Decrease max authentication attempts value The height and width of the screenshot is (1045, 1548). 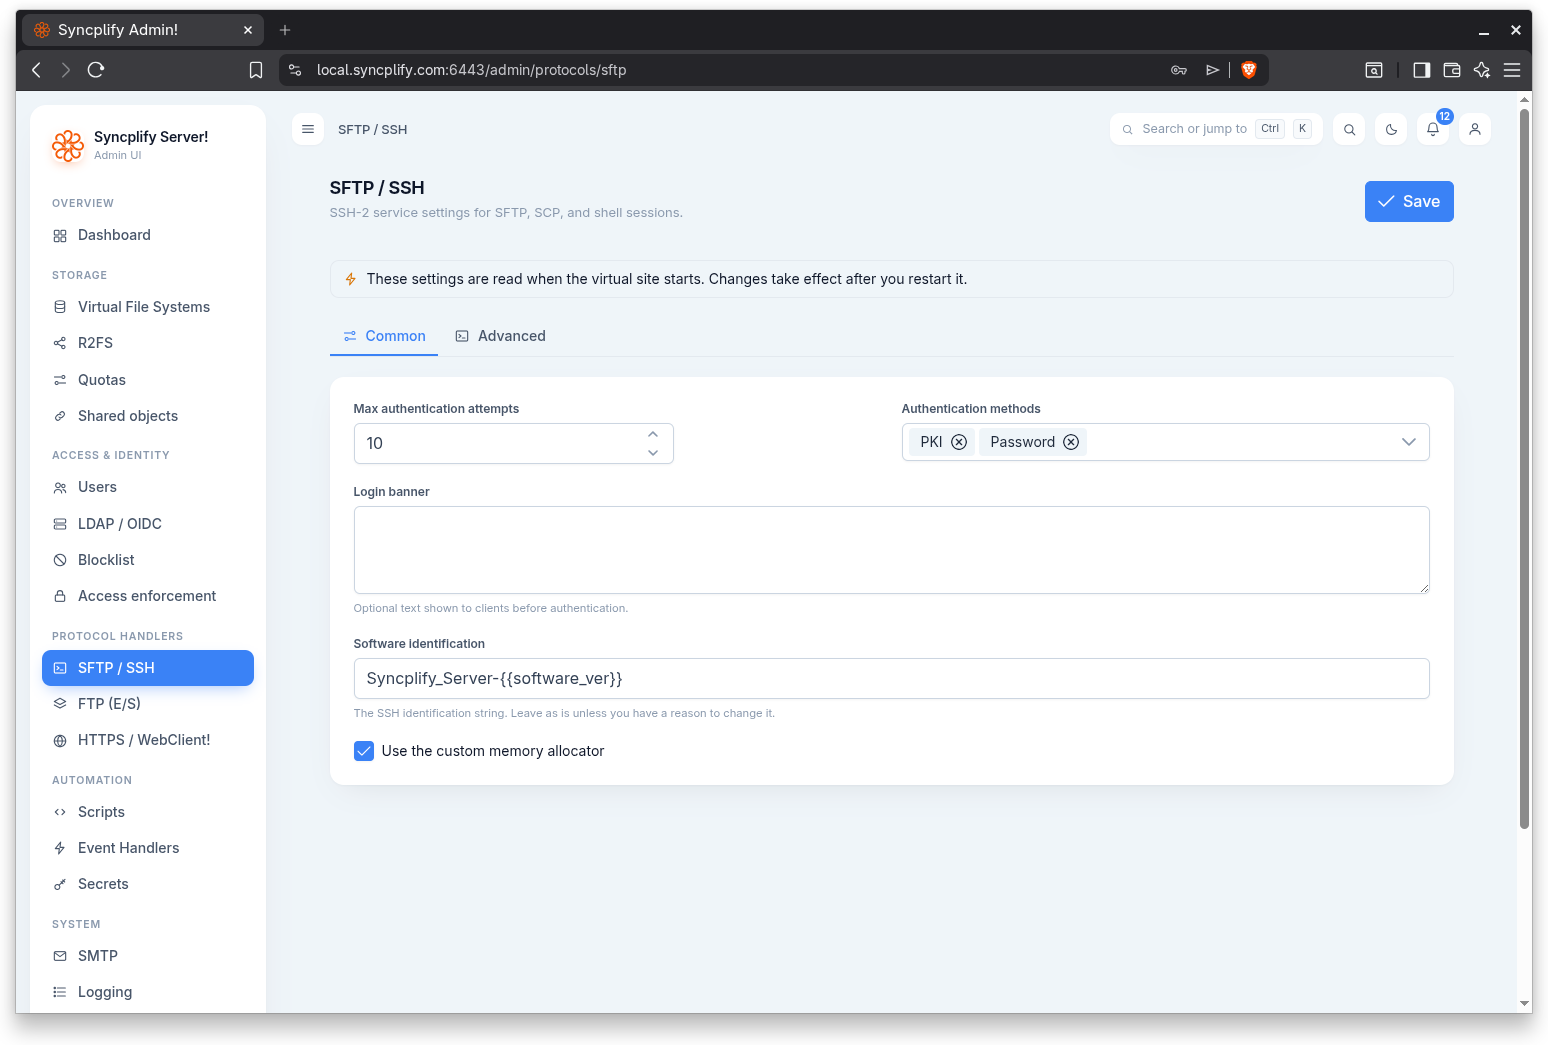(x=653, y=453)
